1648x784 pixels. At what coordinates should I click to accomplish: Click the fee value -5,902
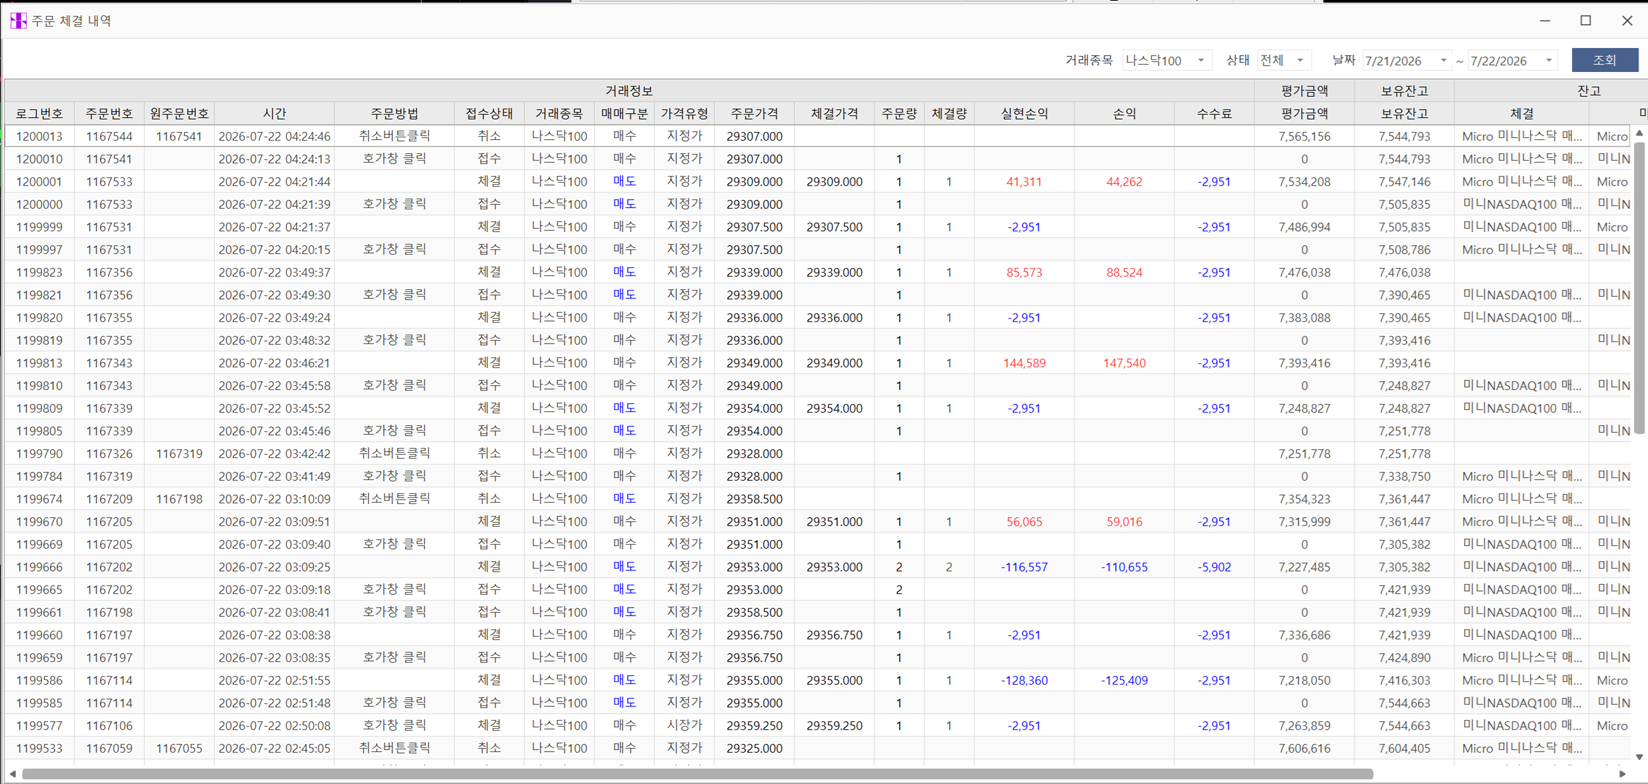(1215, 567)
